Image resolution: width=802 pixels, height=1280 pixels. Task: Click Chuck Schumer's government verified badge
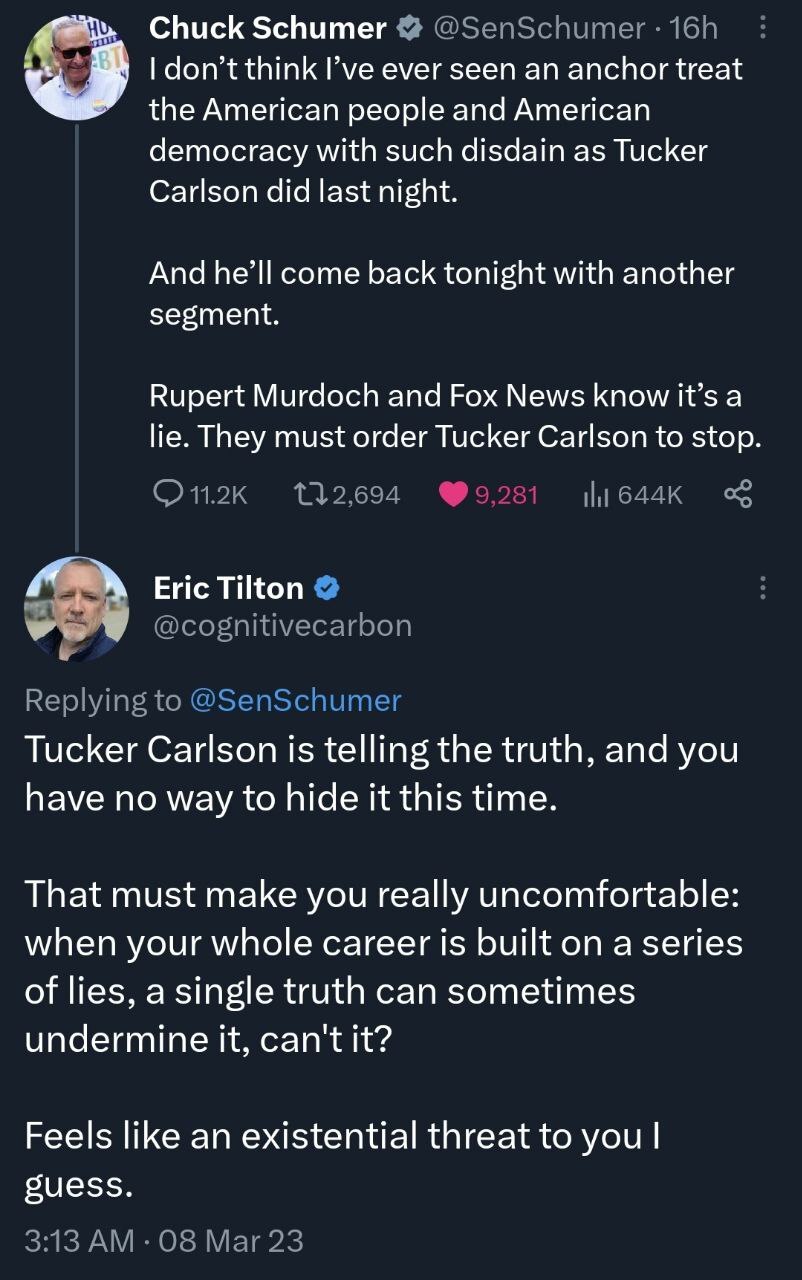408,28
